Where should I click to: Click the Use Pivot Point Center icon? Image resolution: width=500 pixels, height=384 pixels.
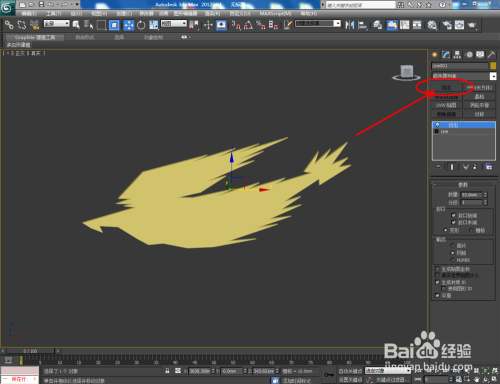point(194,25)
